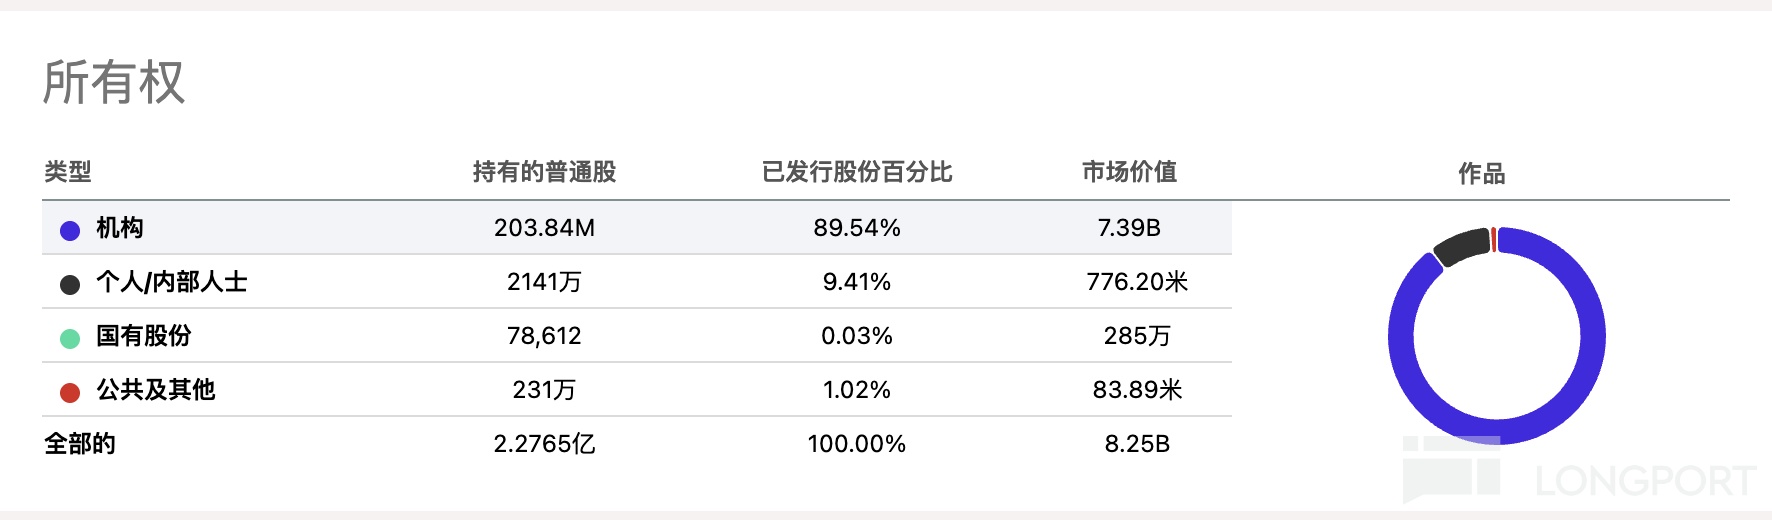Click the 已发行股份百分比 column header
This screenshot has width=1772, height=520.
coord(857,172)
